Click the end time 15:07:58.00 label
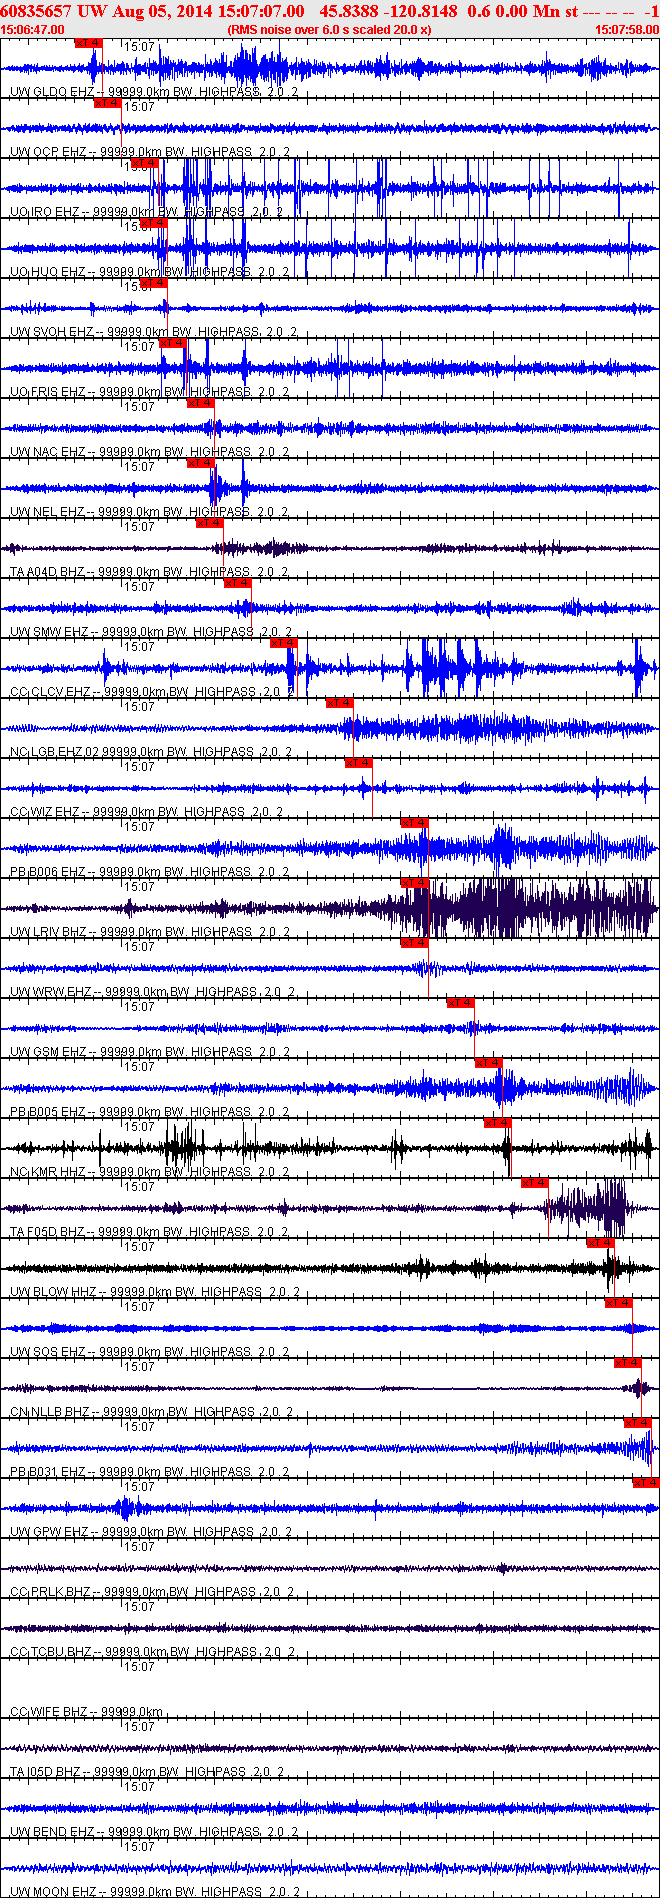 (x=626, y=30)
